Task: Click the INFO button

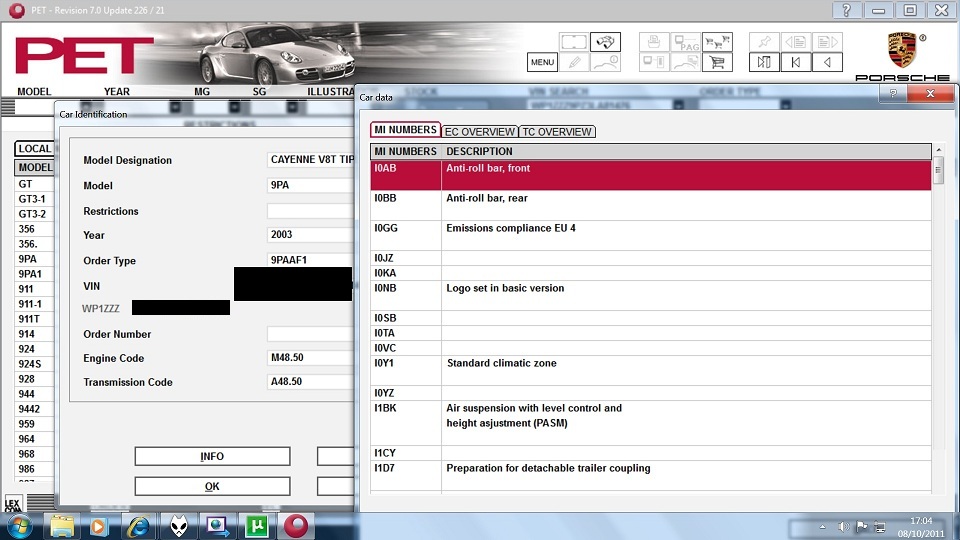Action: click(x=212, y=456)
